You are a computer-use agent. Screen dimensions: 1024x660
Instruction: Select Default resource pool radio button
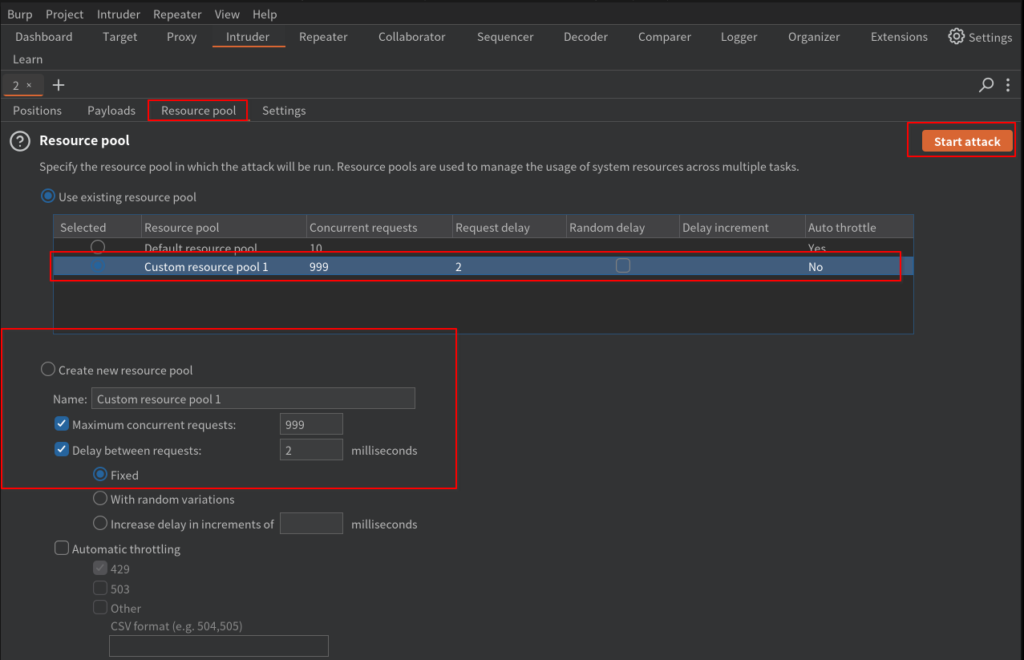point(98,247)
